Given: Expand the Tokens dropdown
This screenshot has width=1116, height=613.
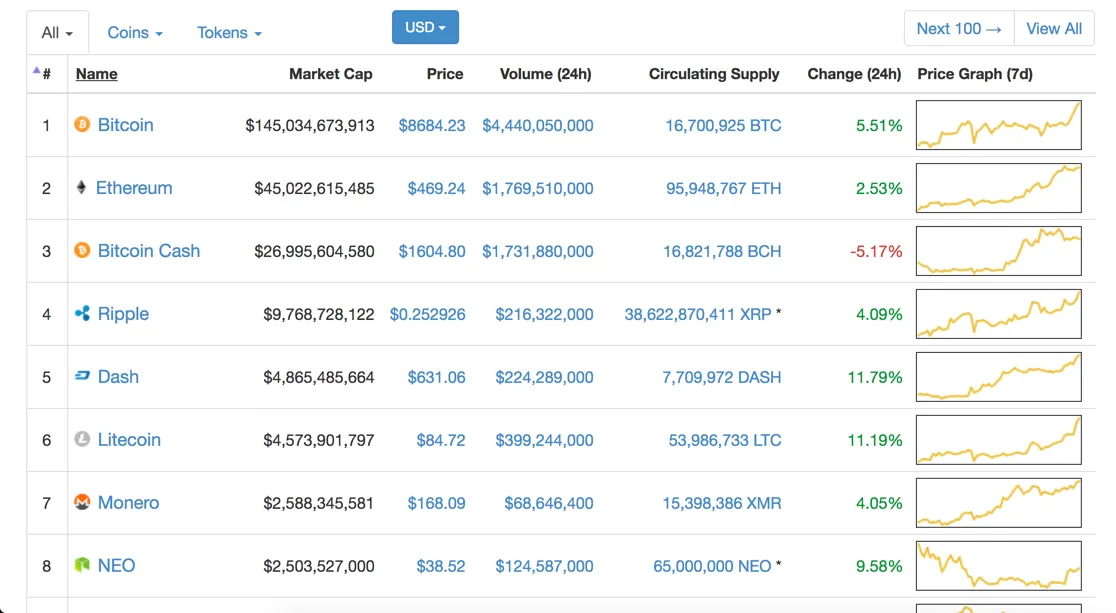Looking at the screenshot, I should [x=229, y=33].
